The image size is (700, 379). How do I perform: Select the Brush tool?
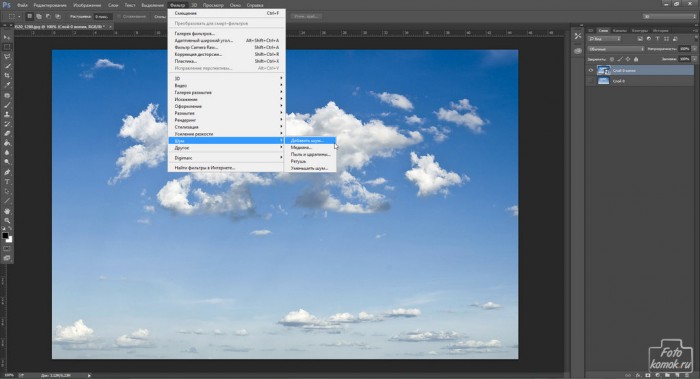7,105
